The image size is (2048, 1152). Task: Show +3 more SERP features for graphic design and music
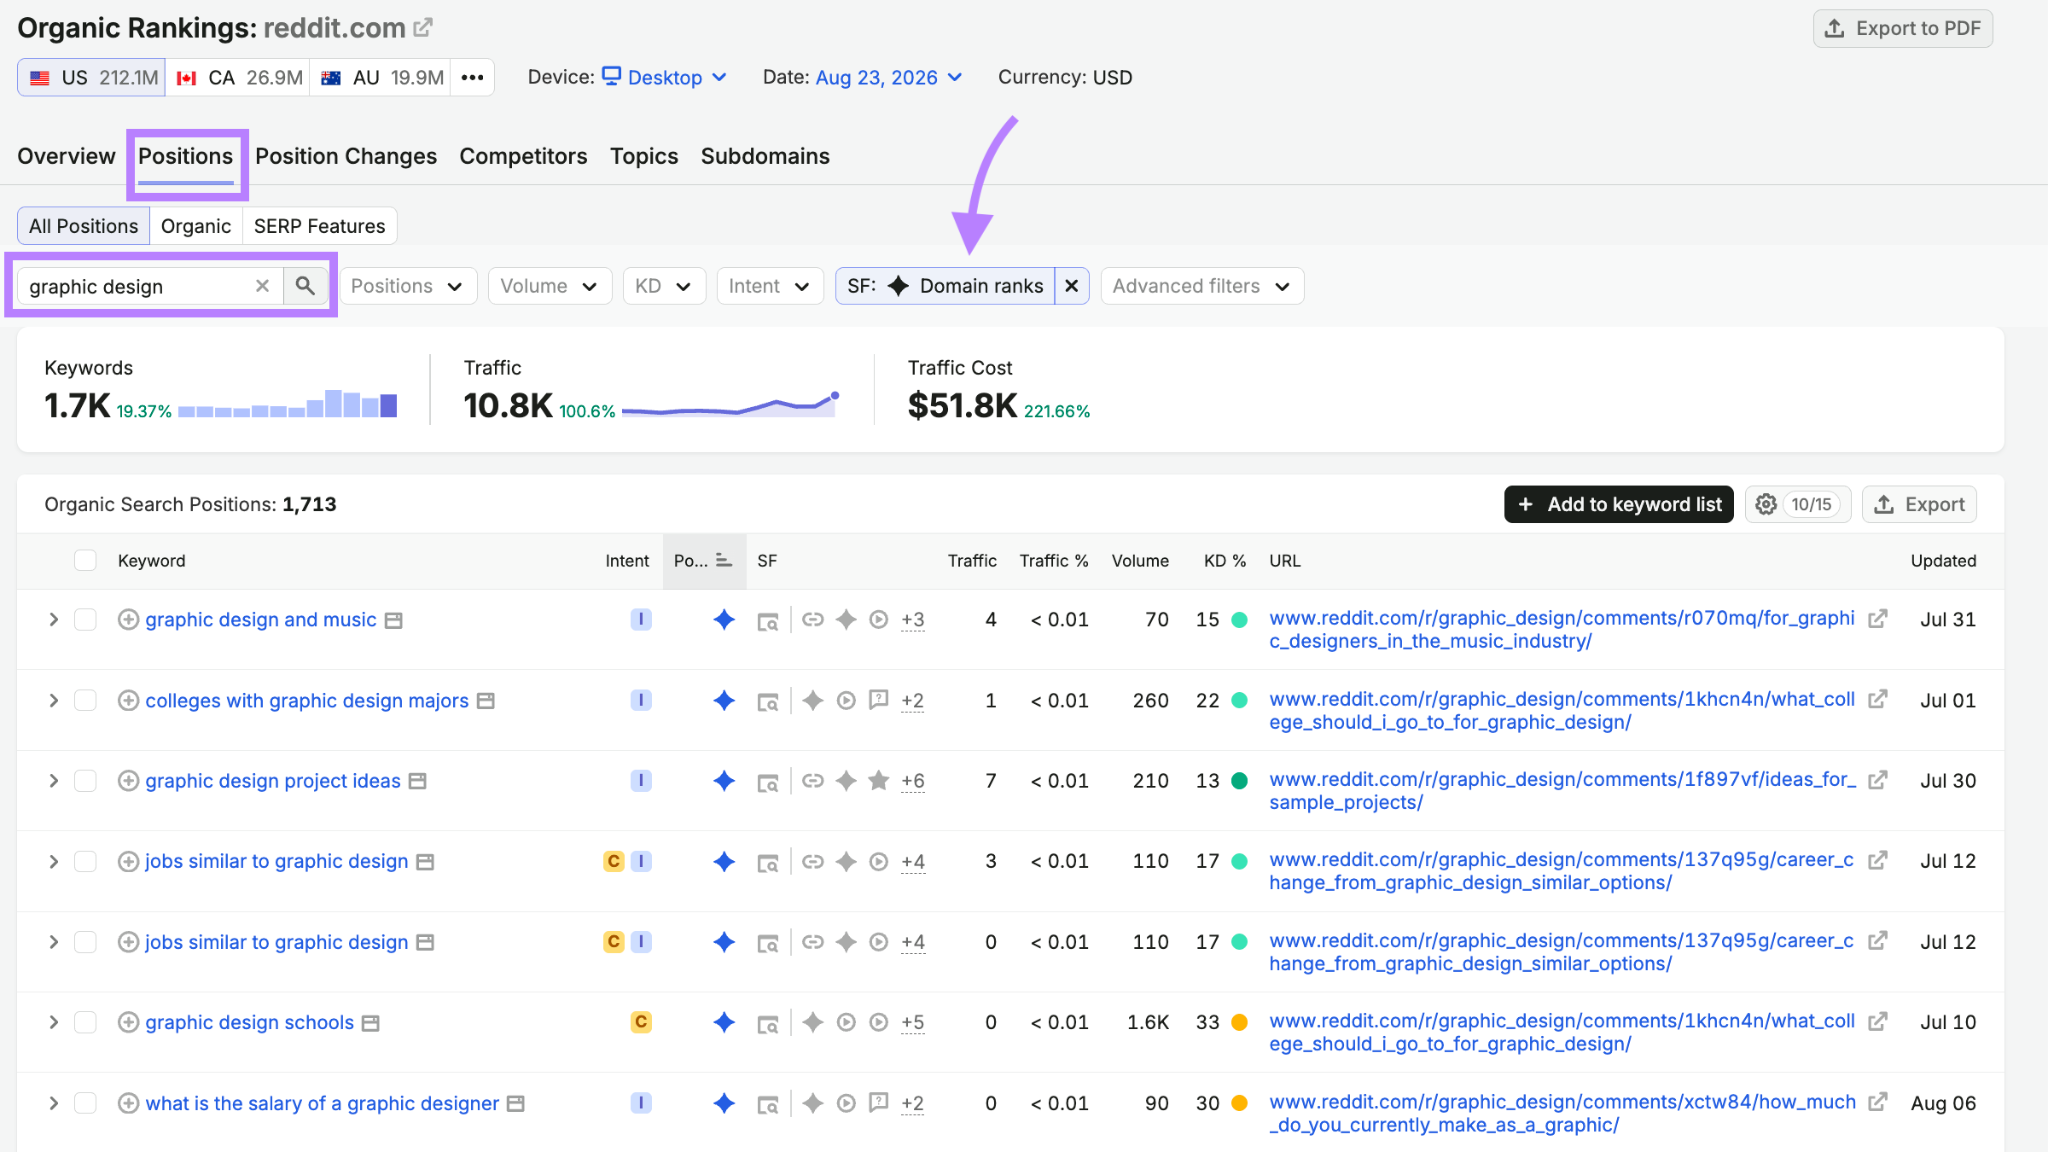click(x=912, y=620)
